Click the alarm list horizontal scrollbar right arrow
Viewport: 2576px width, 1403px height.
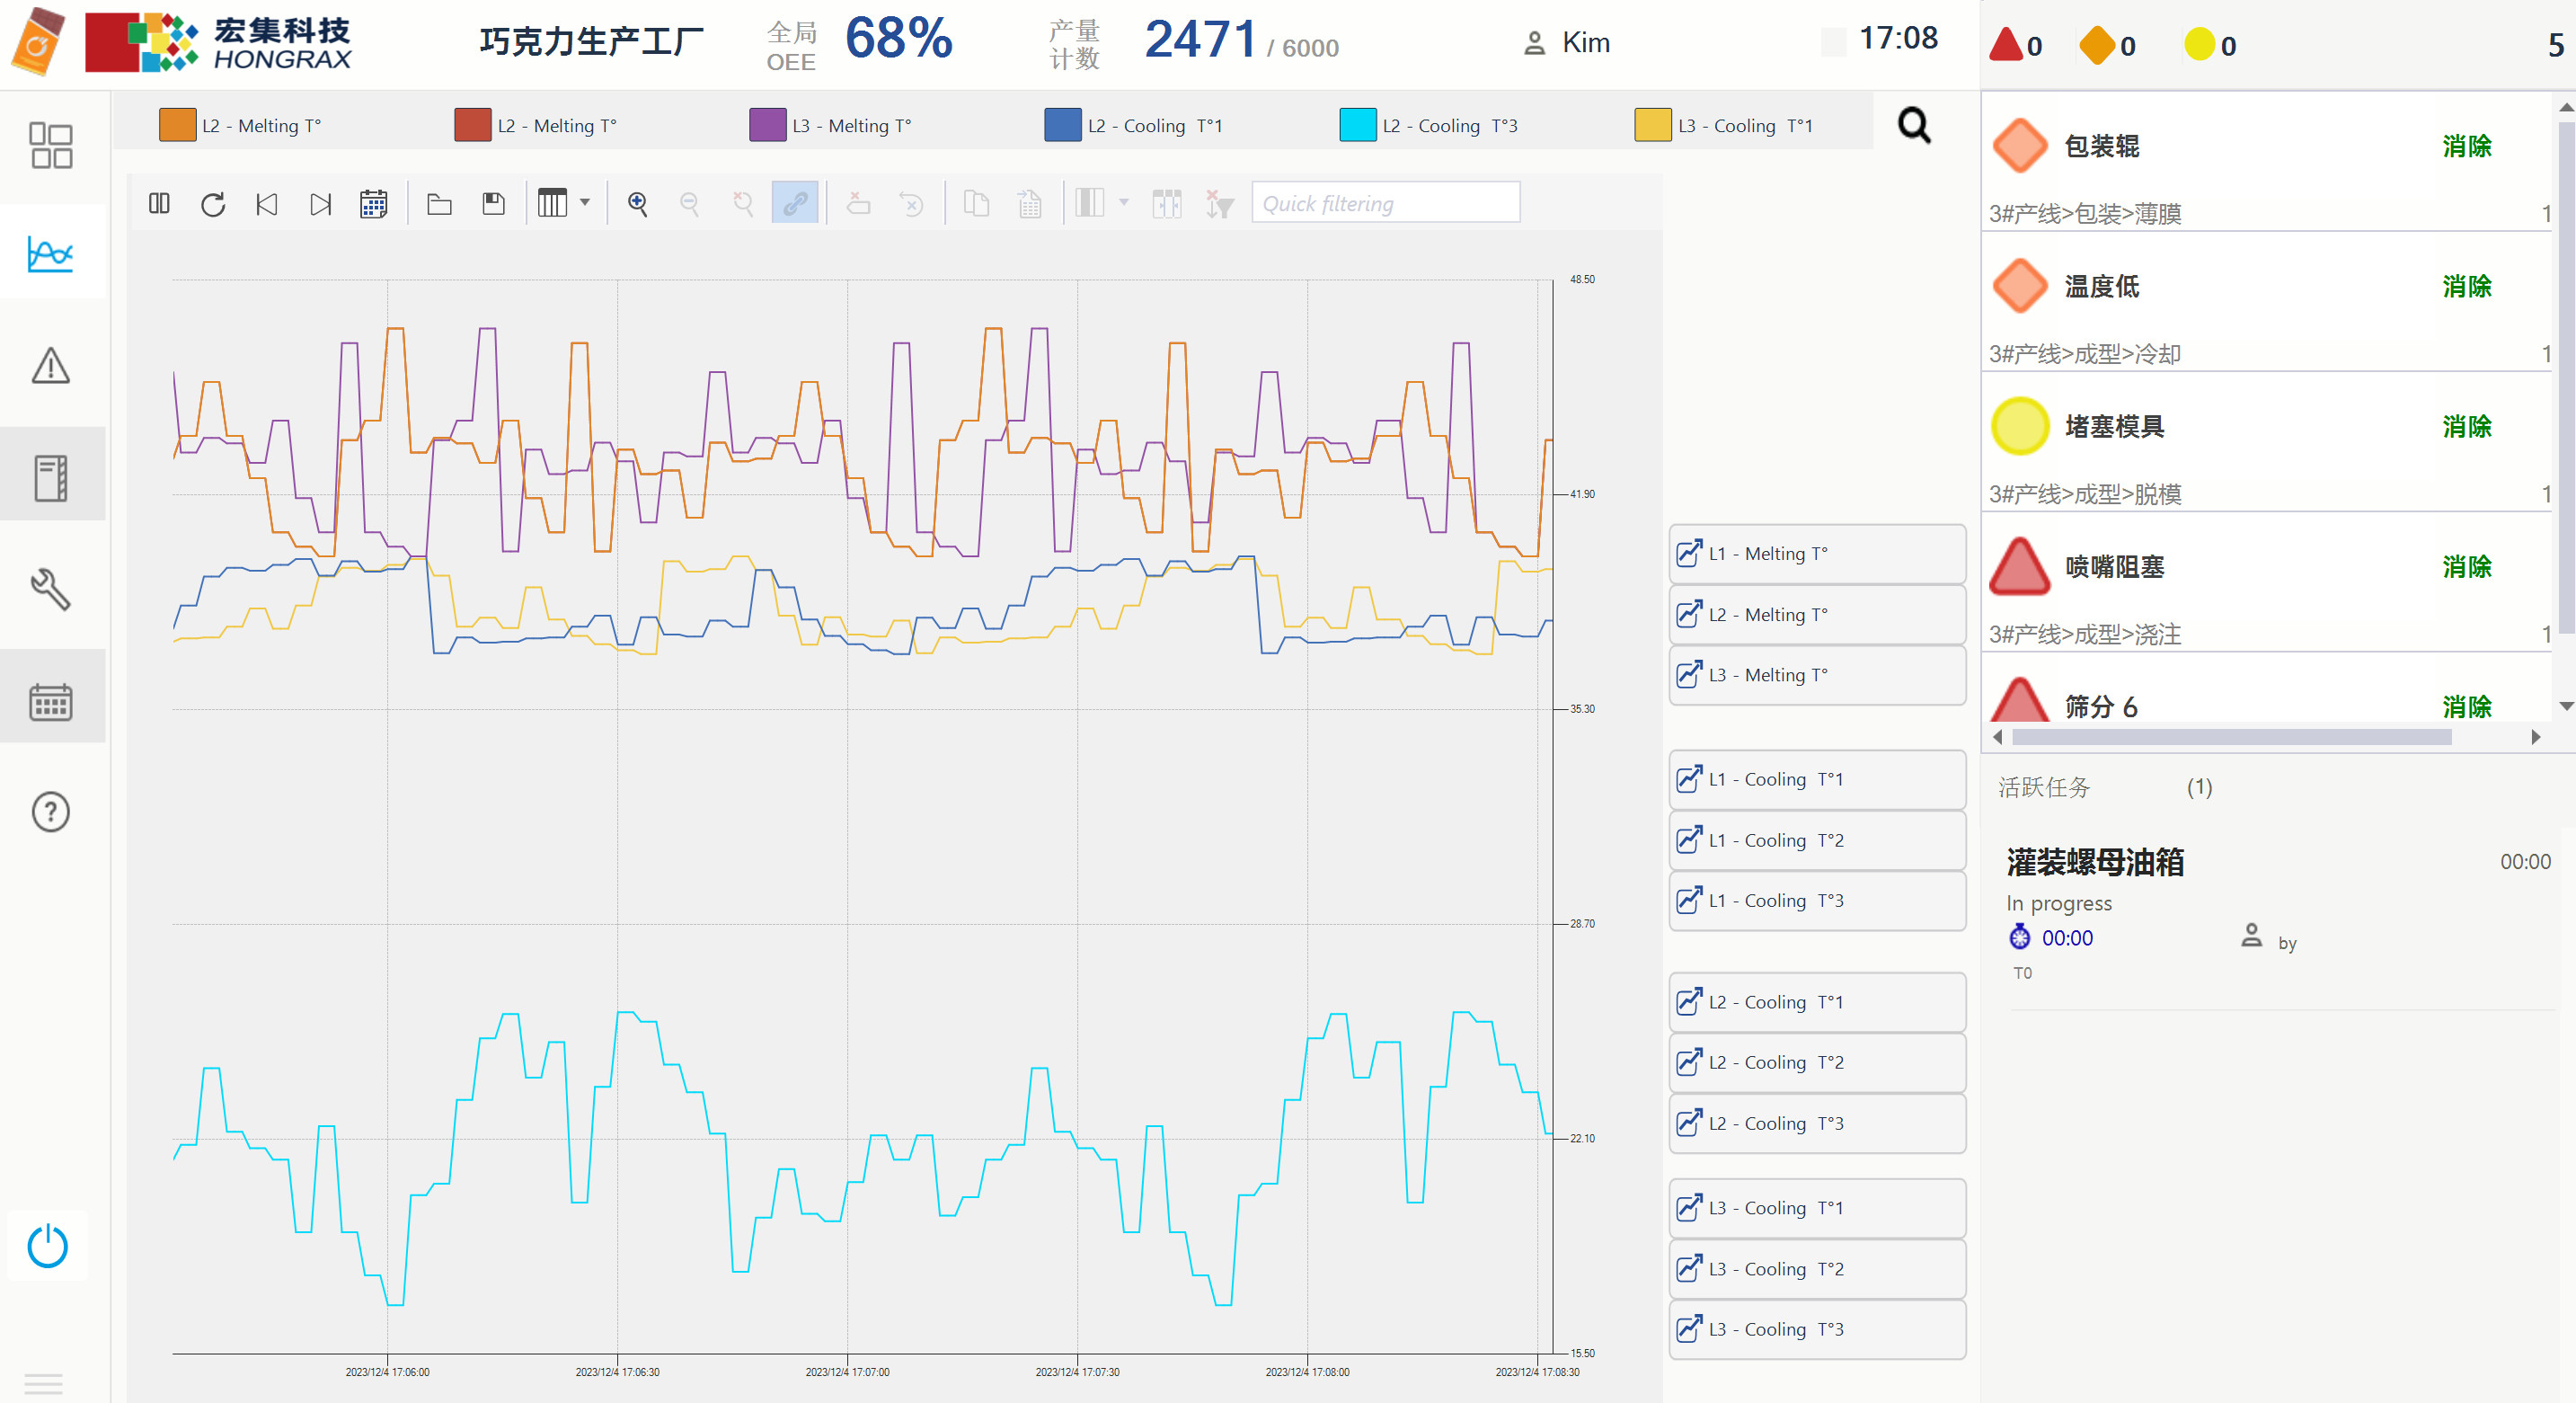point(2535,737)
